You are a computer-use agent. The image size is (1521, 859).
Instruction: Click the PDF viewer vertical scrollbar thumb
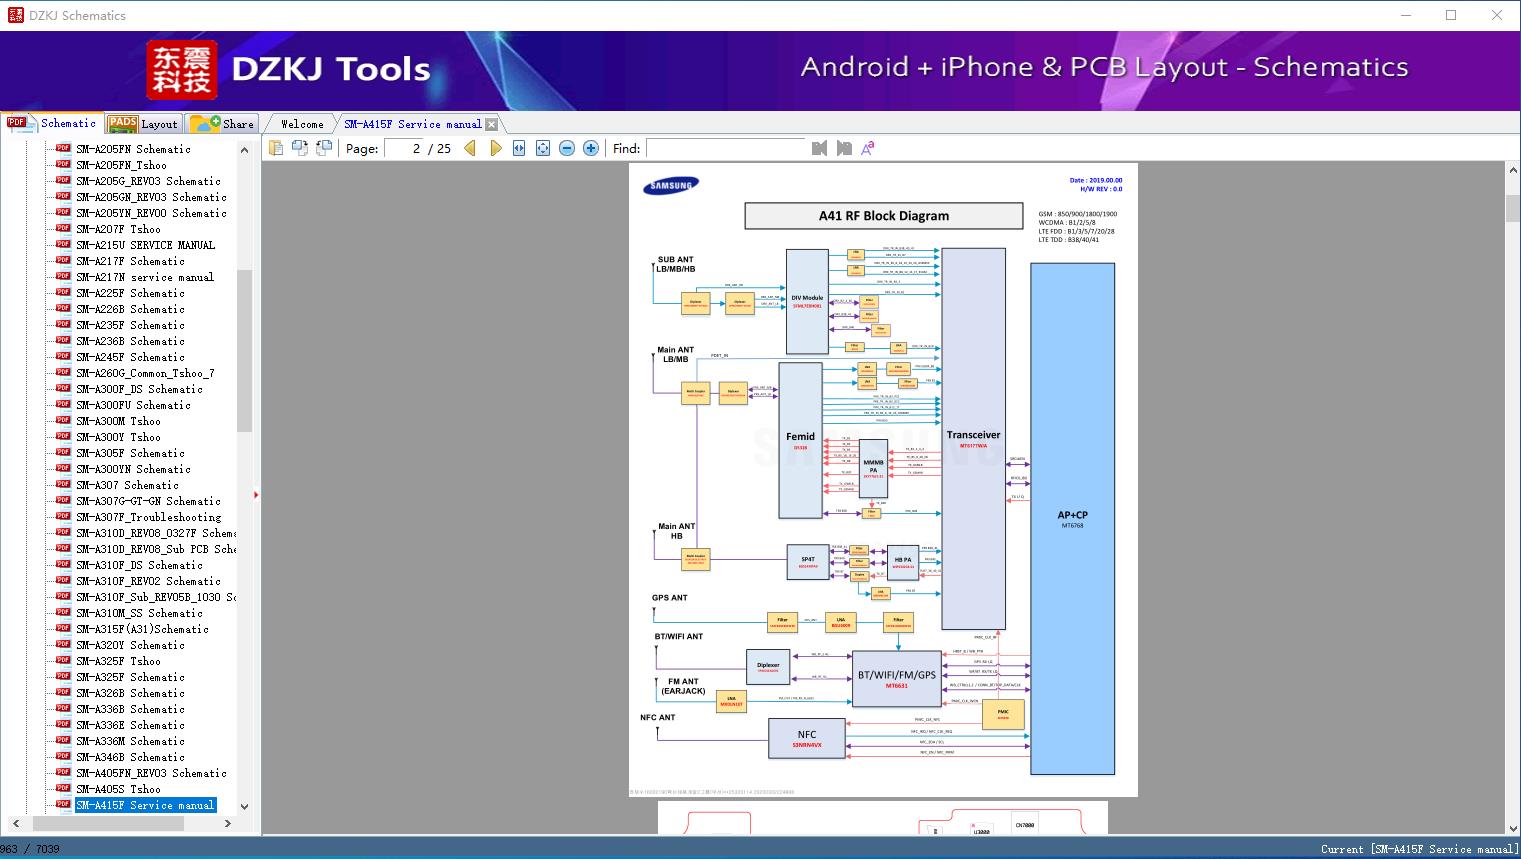click(x=1512, y=208)
